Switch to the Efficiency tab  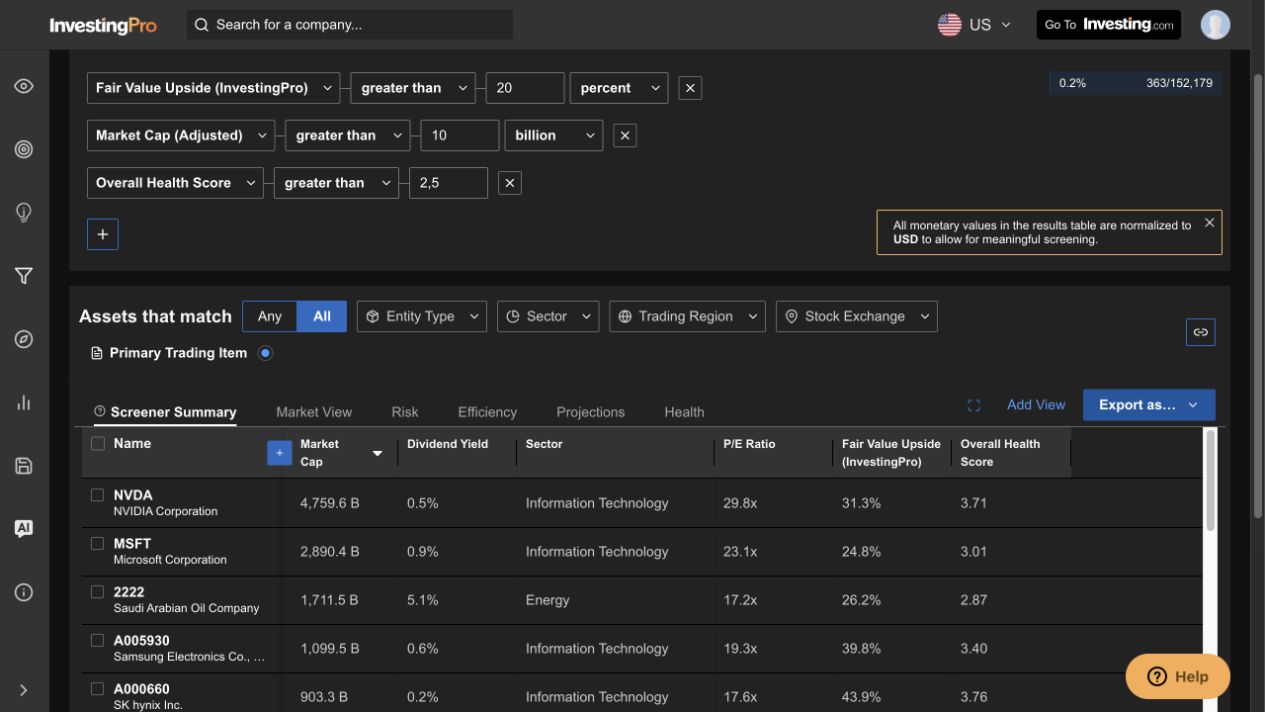pyautogui.click(x=487, y=412)
